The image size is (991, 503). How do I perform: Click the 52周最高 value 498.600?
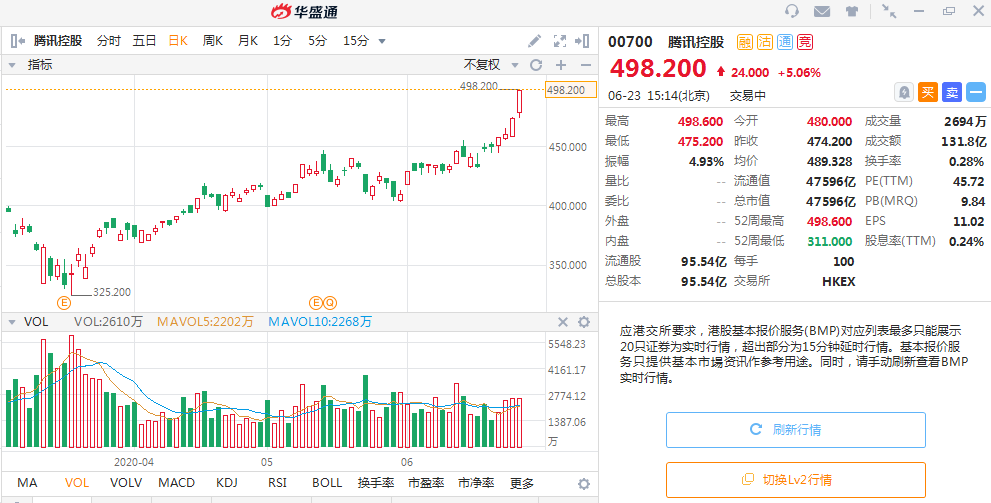point(829,221)
